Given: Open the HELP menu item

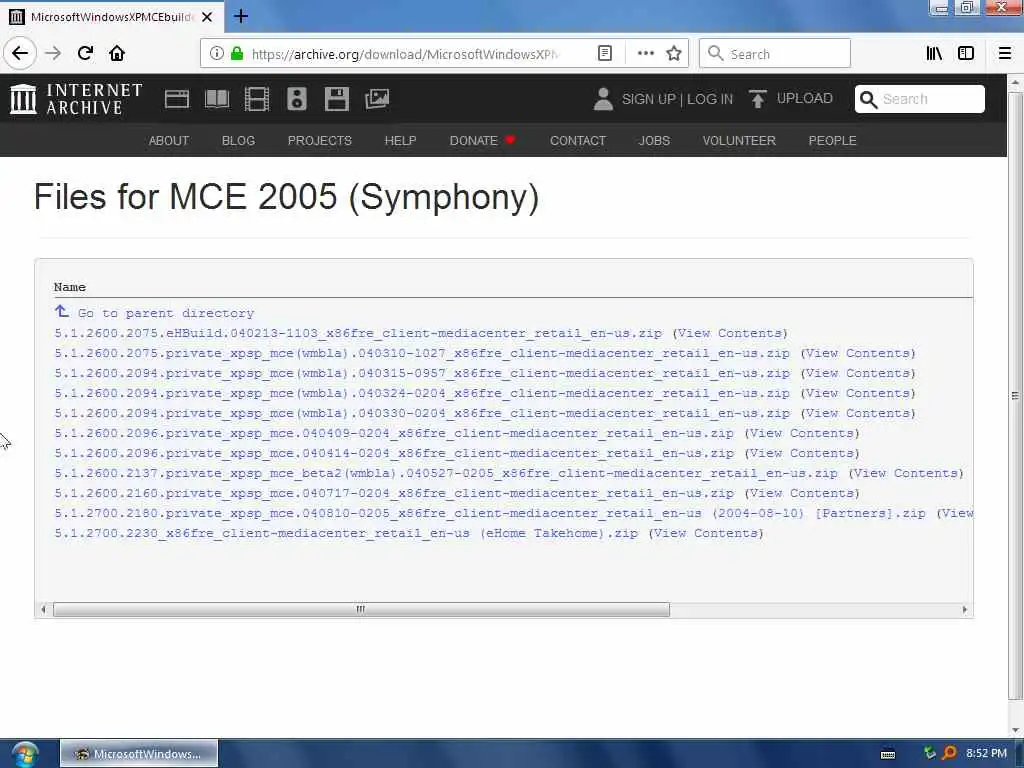Looking at the screenshot, I should pos(400,140).
